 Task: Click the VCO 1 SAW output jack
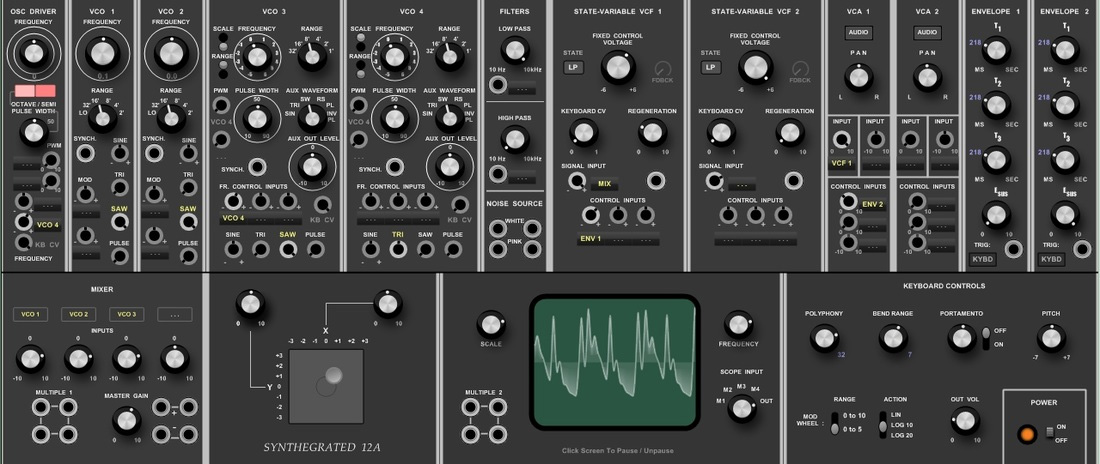pos(120,222)
